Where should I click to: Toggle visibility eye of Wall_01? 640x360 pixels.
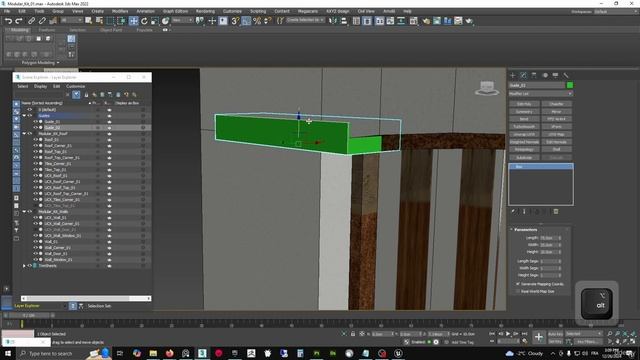(36, 242)
